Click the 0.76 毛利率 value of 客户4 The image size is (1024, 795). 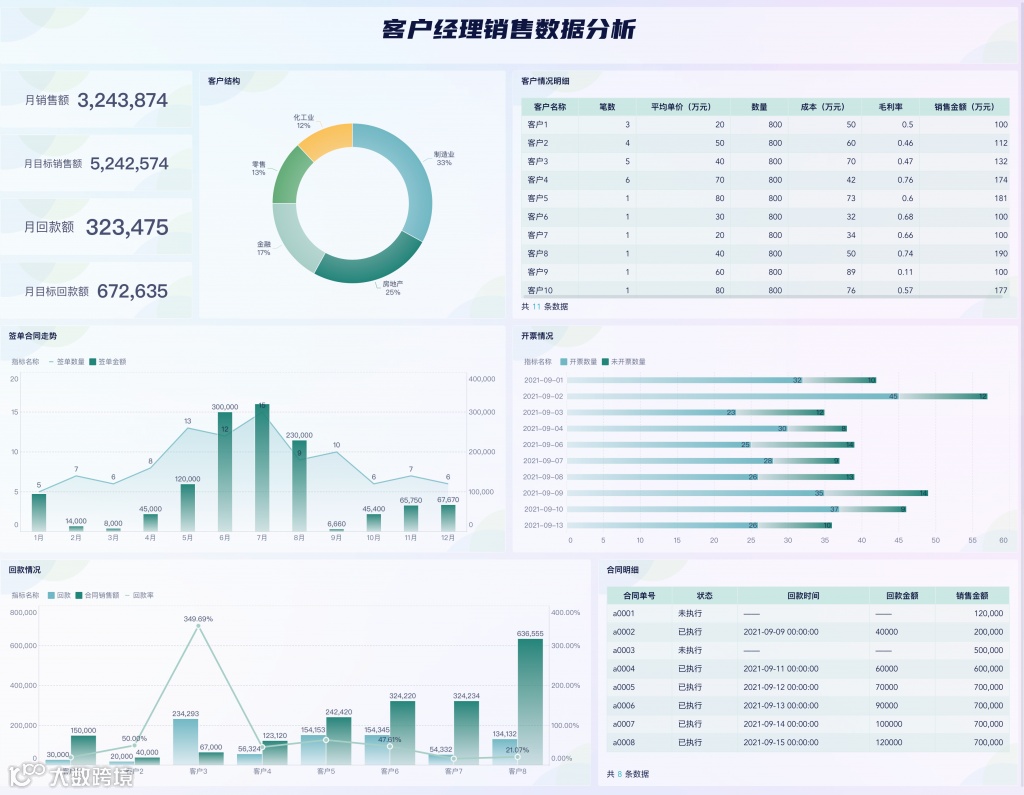pos(905,180)
